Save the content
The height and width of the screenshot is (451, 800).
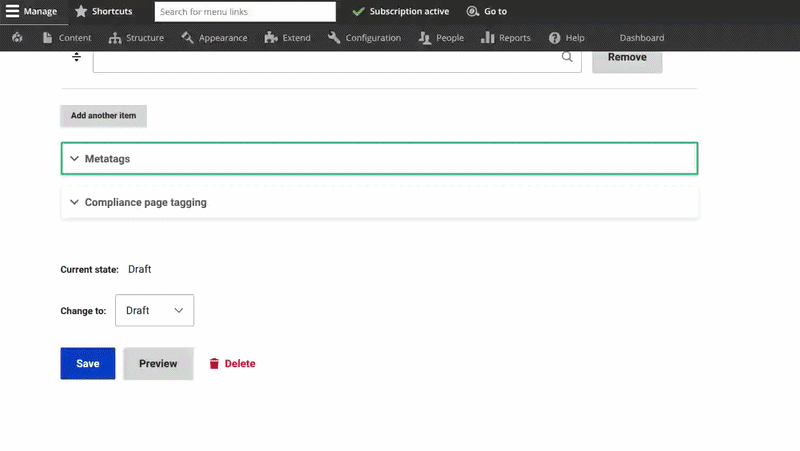click(x=88, y=364)
